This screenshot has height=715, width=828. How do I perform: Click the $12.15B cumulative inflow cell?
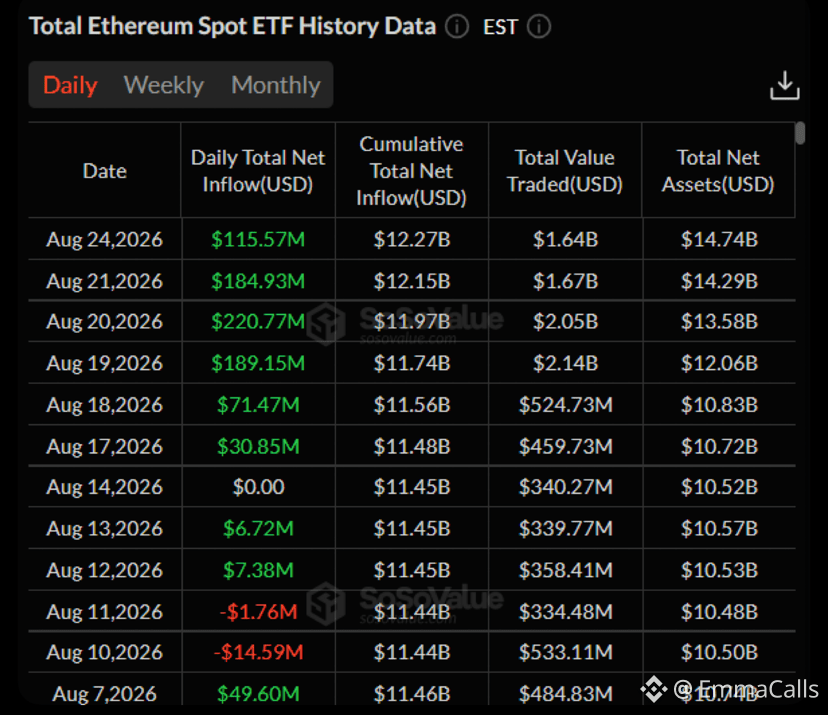tap(412, 281)
